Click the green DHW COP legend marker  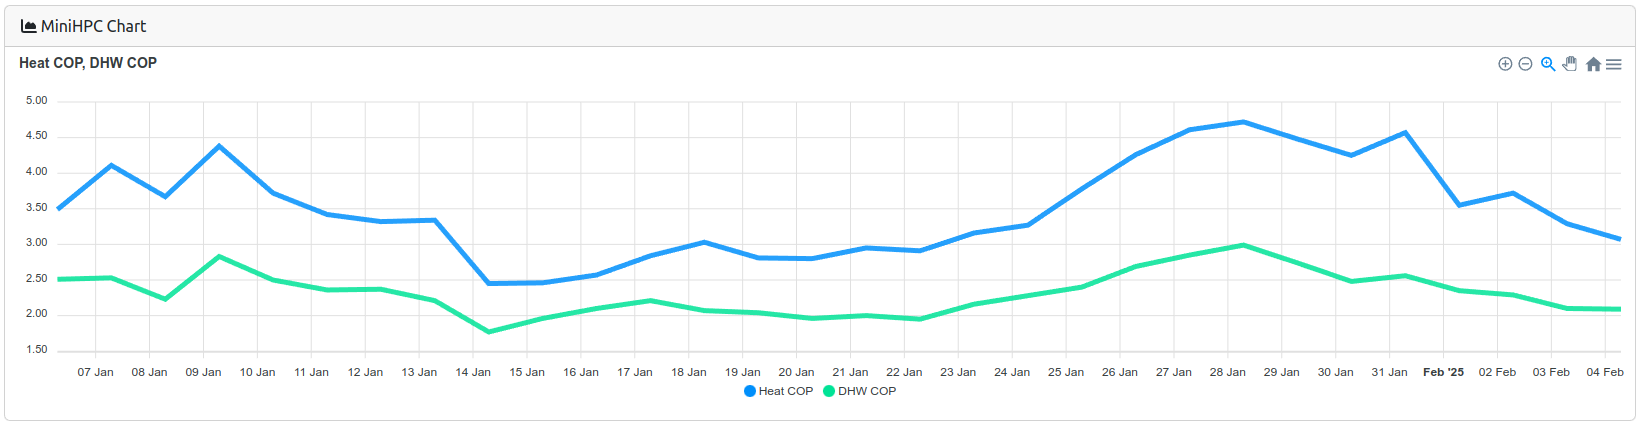829,391
